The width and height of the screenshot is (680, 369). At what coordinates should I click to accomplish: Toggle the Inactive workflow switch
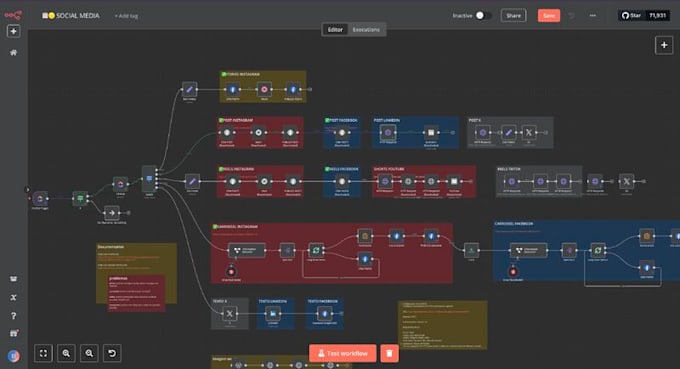pos(483,16)
